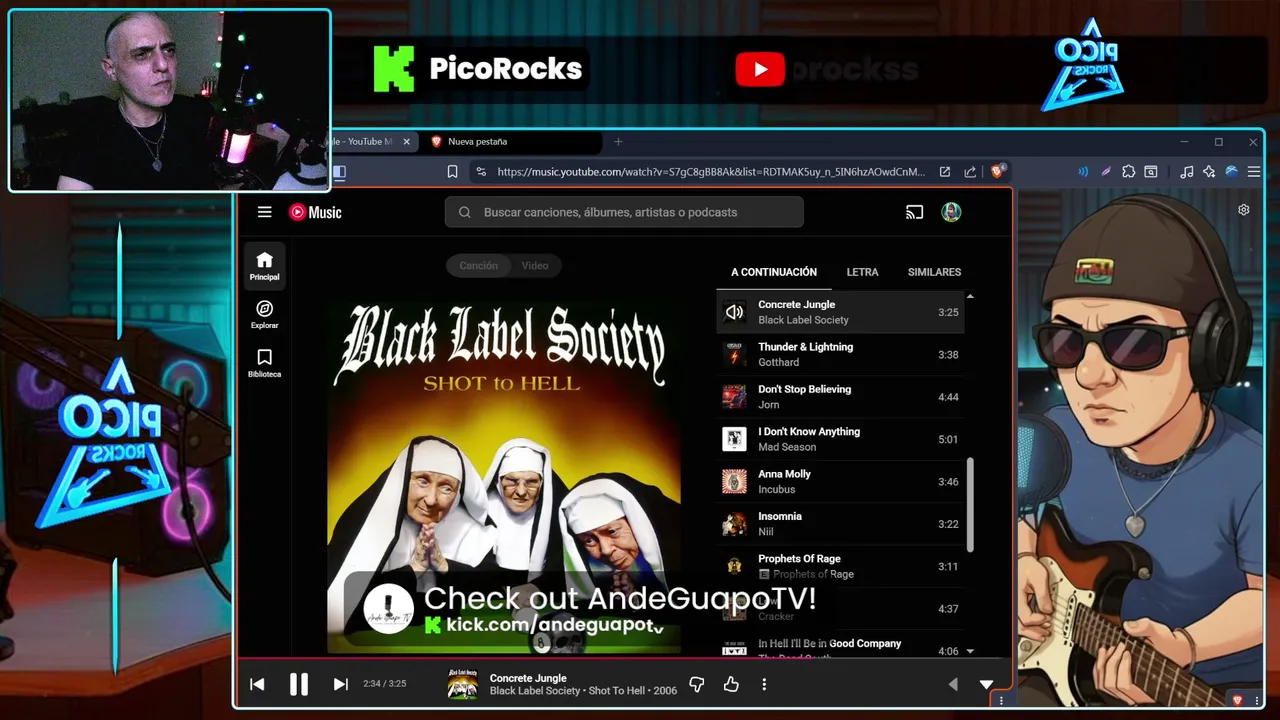This screenshot has width=1280, height=720.
Task: Click the Concrete Jungle speaker icon in queue
Action: [x=734, y=312]
